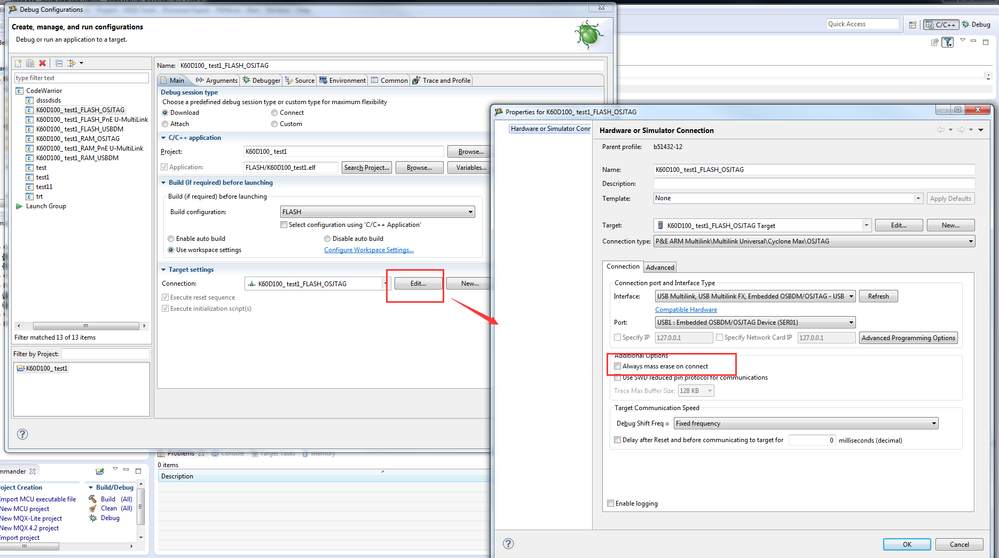
Task: Select the Download session type
Action: coord(166,113)
